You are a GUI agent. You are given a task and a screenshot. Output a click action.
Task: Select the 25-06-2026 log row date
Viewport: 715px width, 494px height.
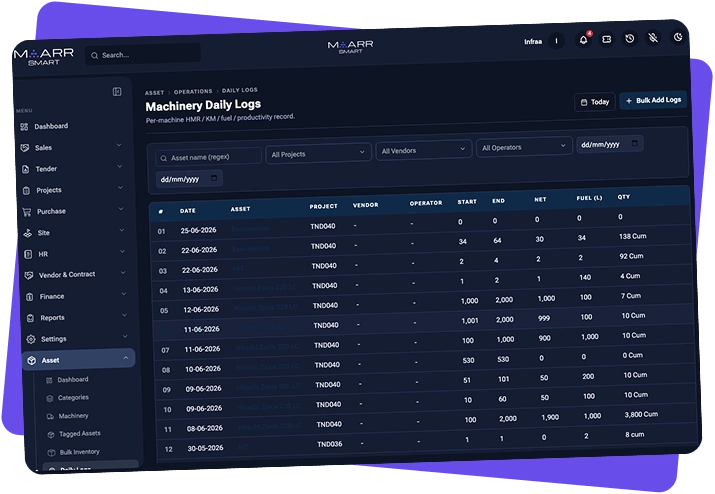[198, 230]
